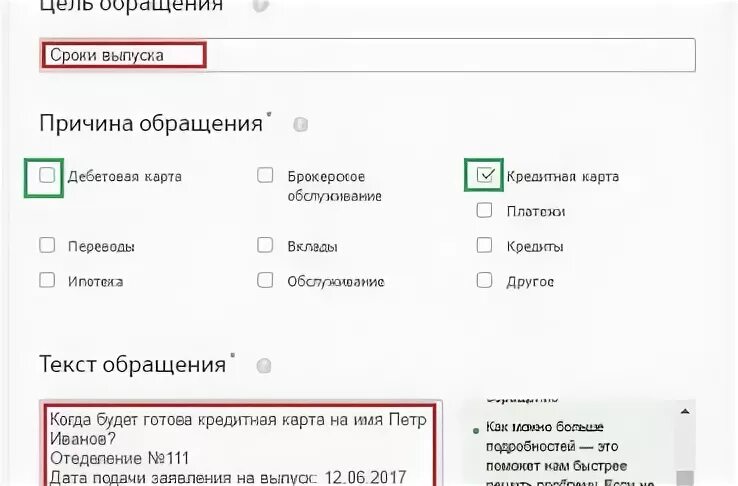Click the Обслуживание label text

[x=336, y=282]
